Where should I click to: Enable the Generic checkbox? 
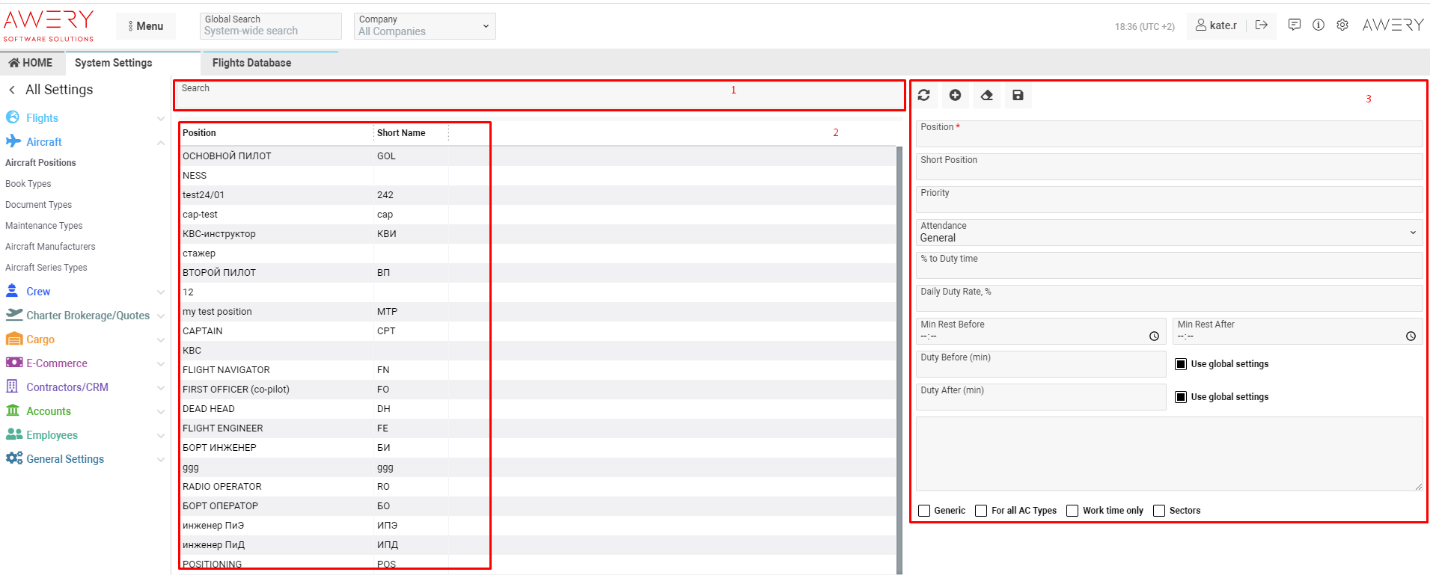924,510
